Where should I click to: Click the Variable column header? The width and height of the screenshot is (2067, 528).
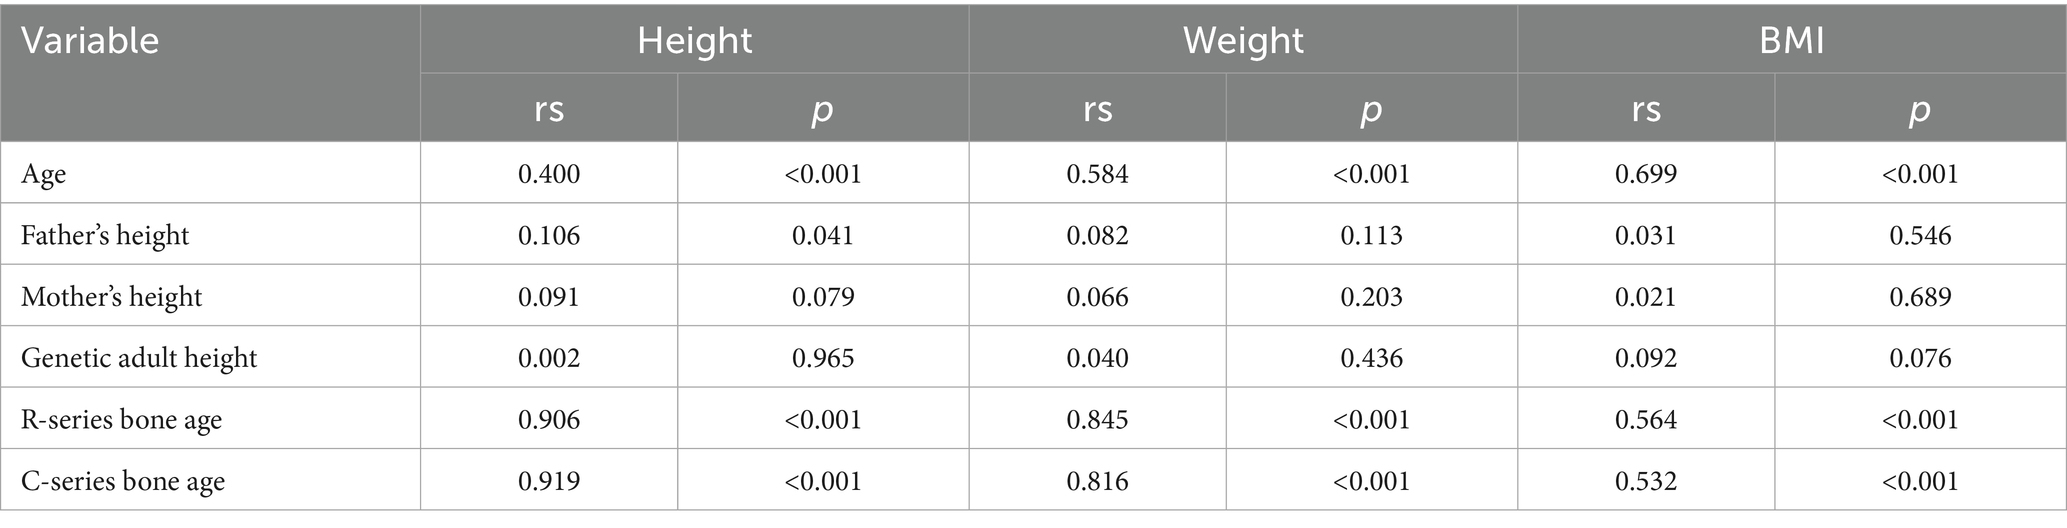click(x=90, y=41)
